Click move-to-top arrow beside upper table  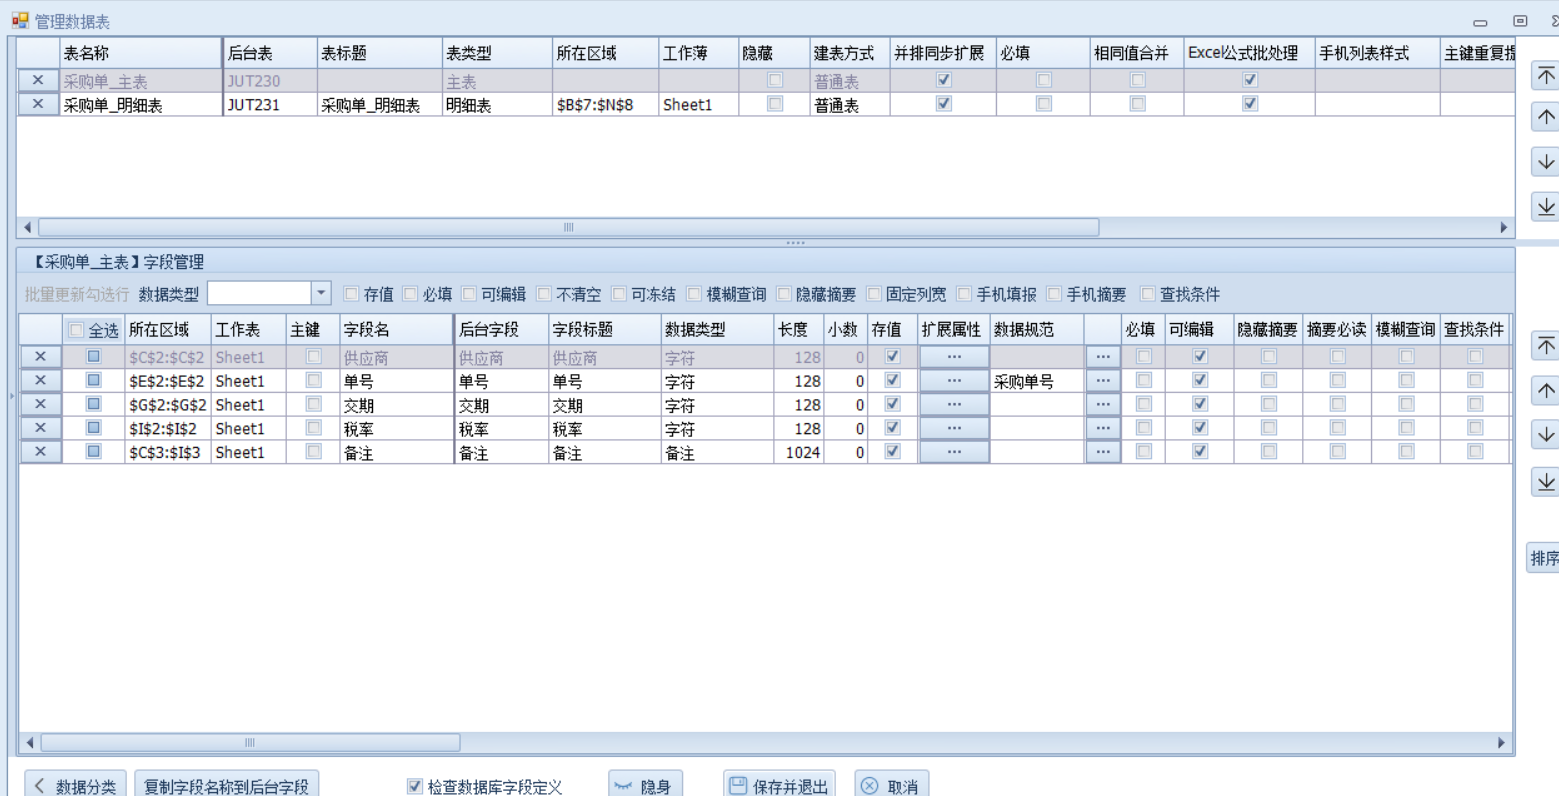pos(1545,76)
